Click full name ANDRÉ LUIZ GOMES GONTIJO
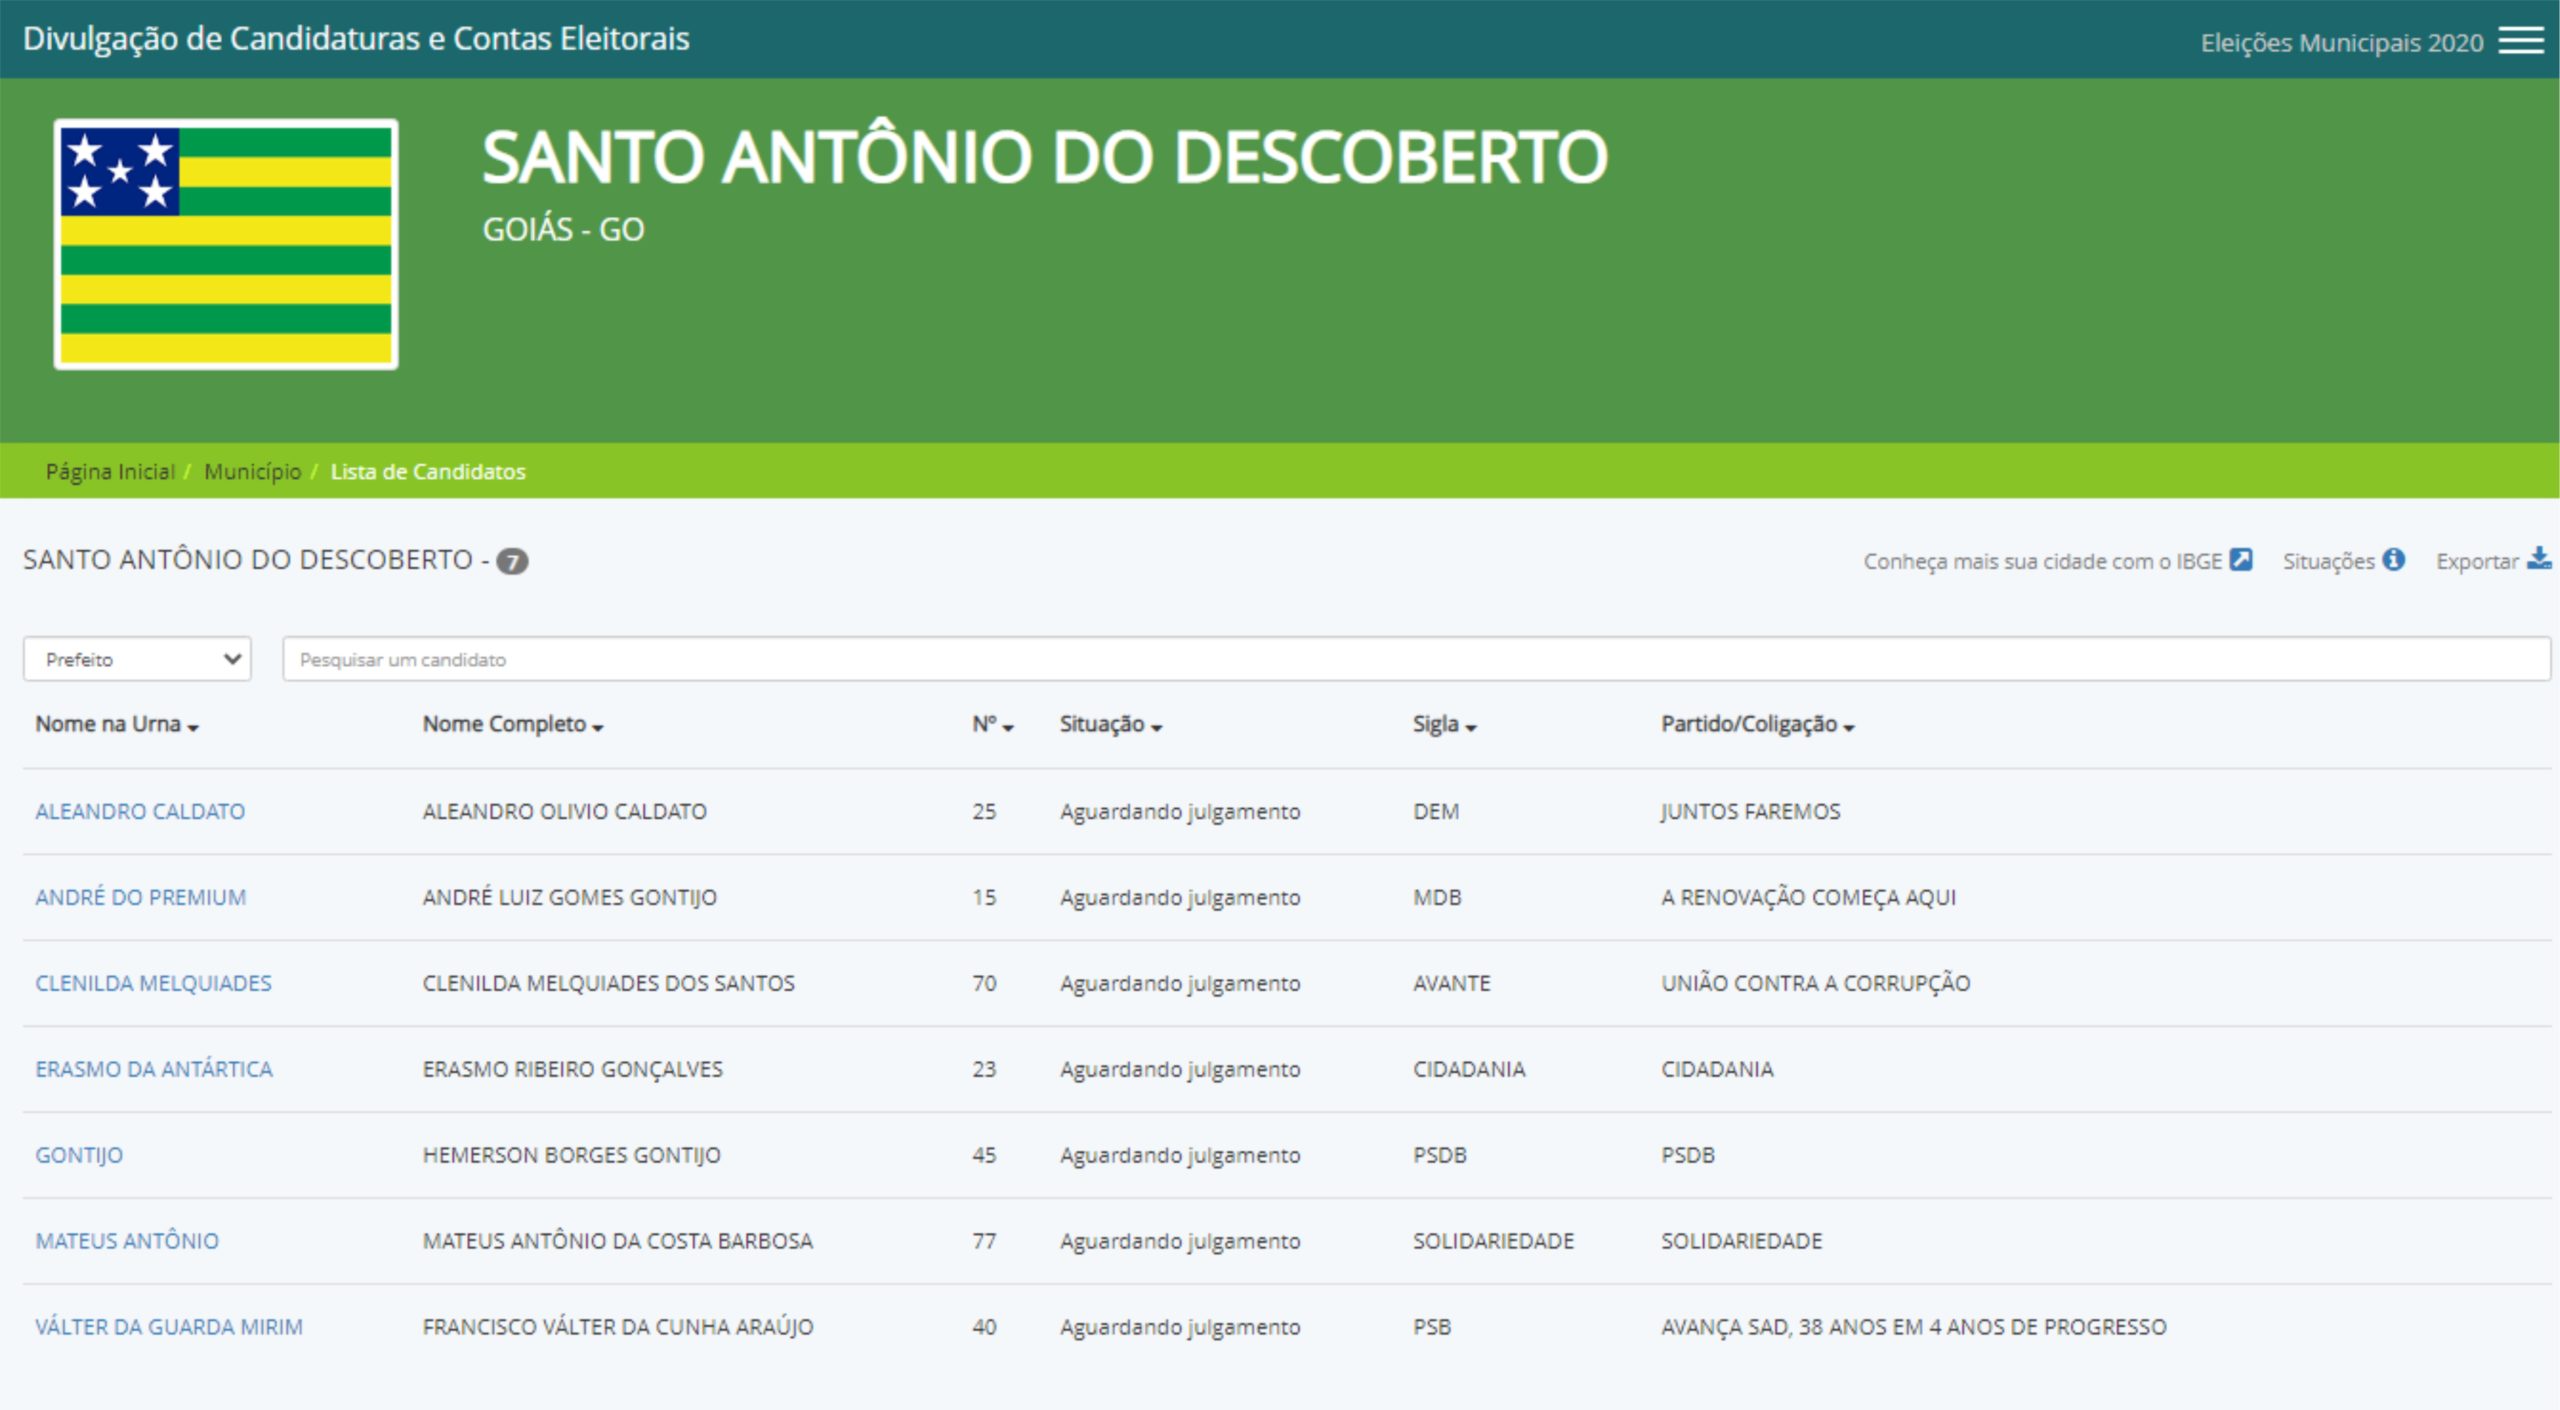This screenshot has height=1410, width=2560. [x=569, y=897]
